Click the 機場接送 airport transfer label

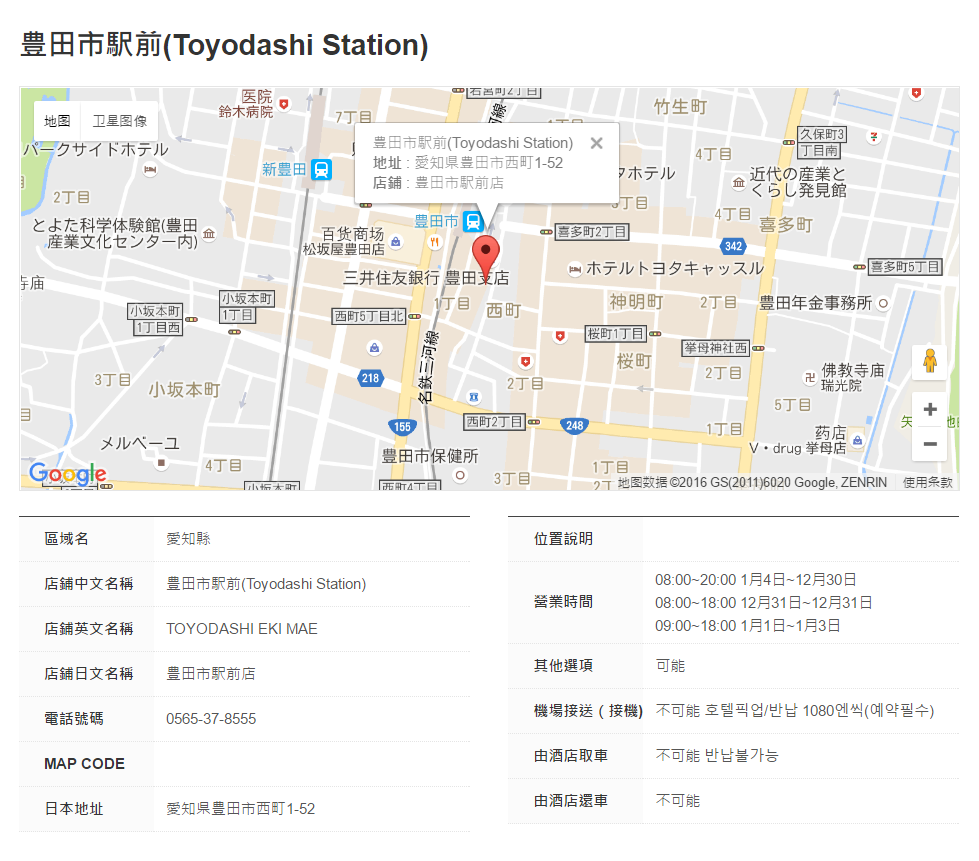click(588, 711)
